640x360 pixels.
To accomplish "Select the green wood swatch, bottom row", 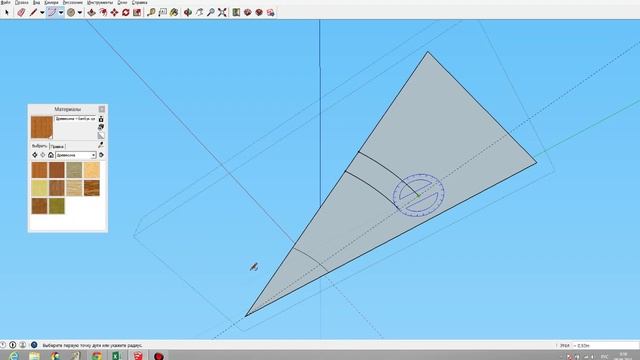I will [x=57, y=206].
